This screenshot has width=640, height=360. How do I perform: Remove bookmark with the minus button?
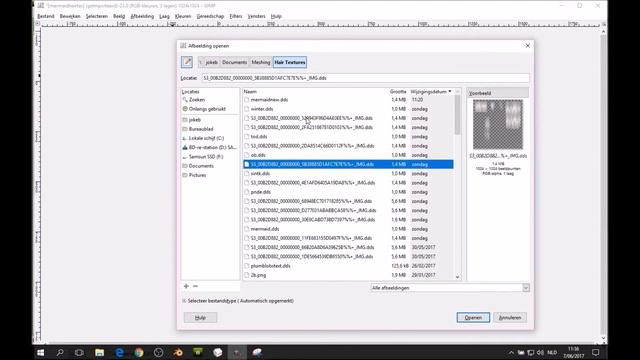click(196, 286)
